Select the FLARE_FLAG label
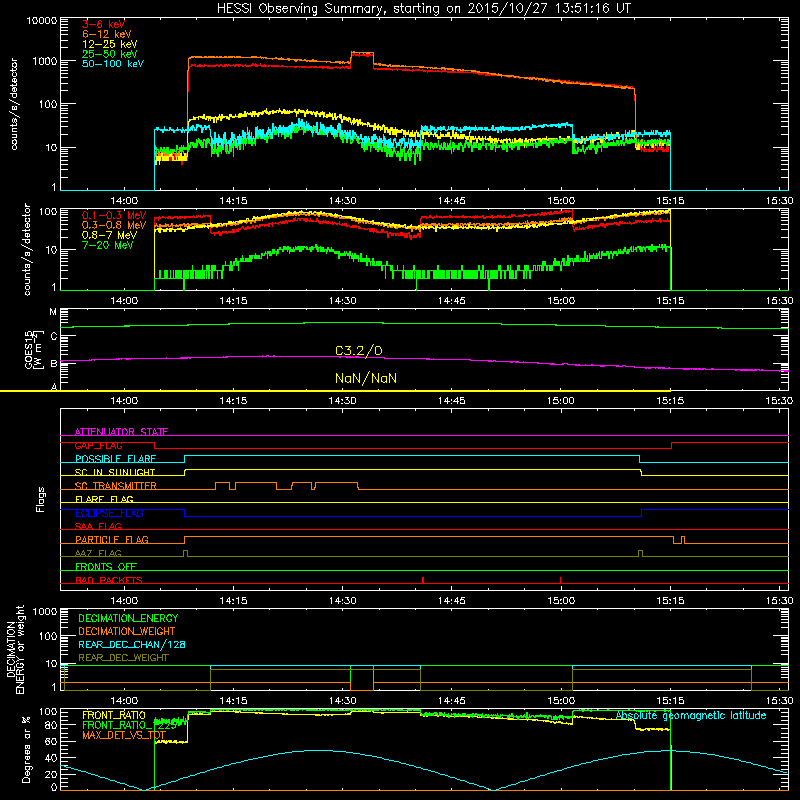This screenshot has height=800, width=800. click(x=104, y=499)
